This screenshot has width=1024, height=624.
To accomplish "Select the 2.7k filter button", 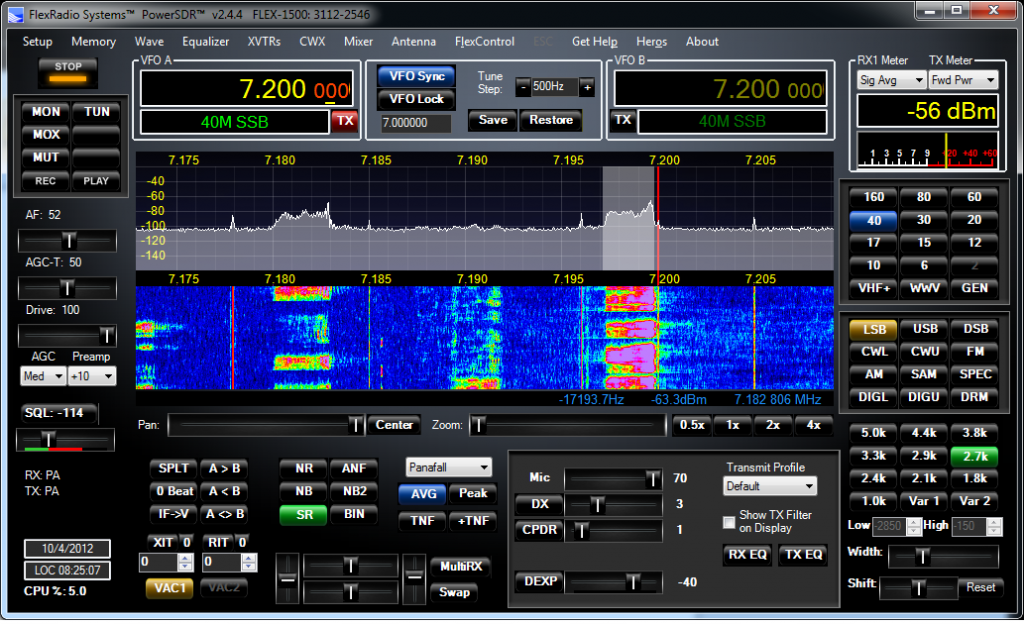I will [974, 456].
